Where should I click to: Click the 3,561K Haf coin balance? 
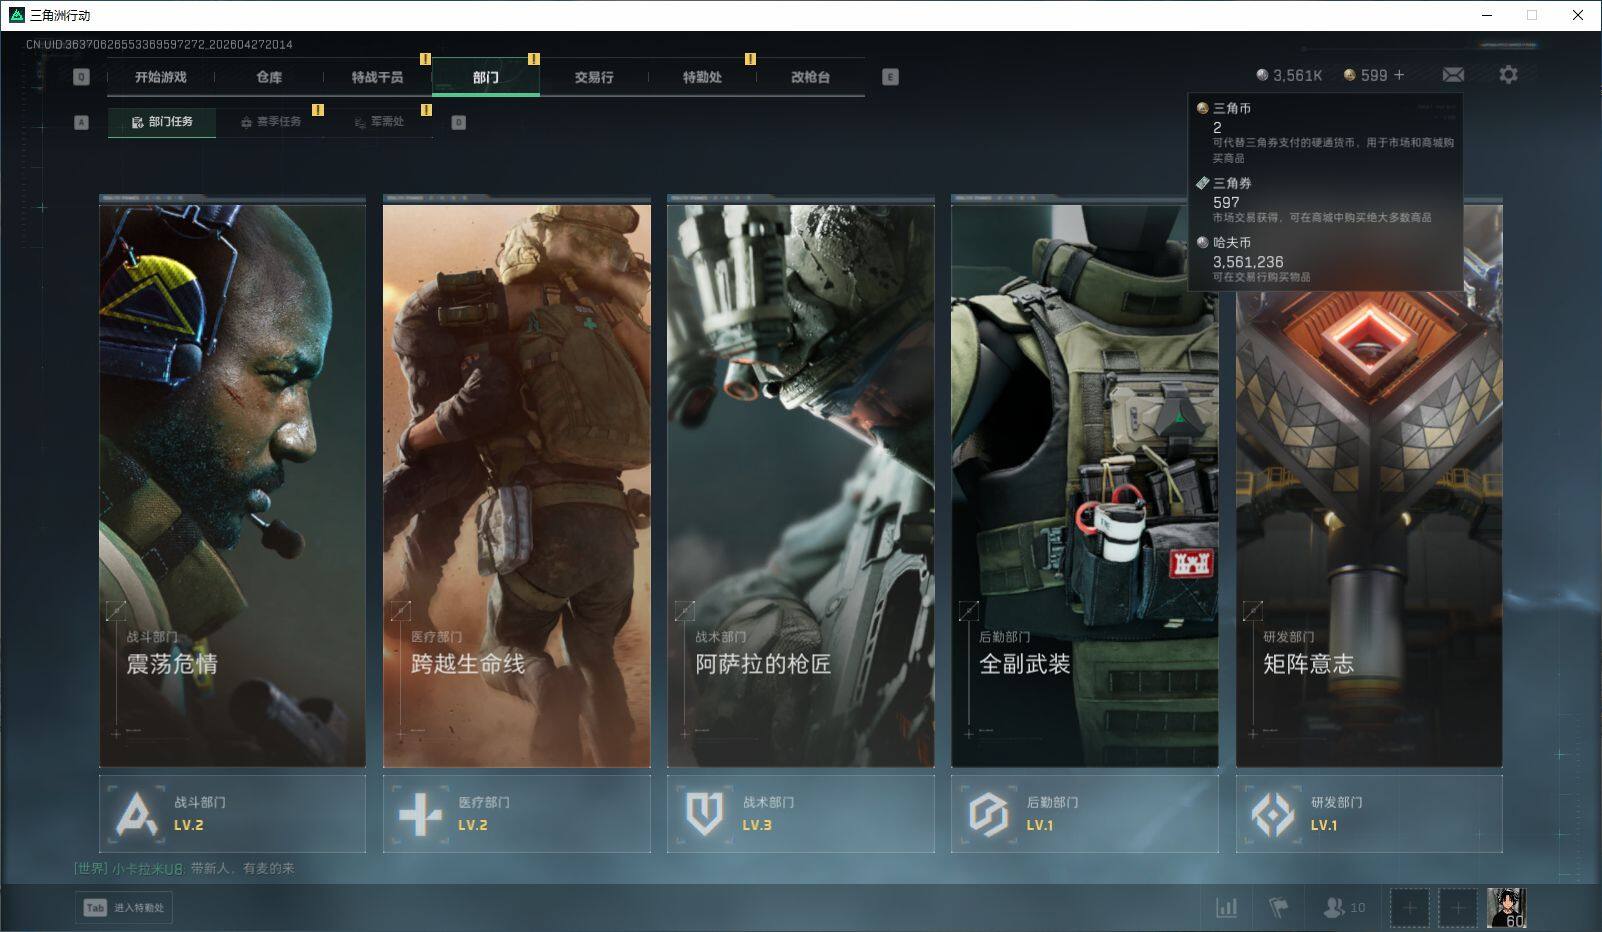1289,75
